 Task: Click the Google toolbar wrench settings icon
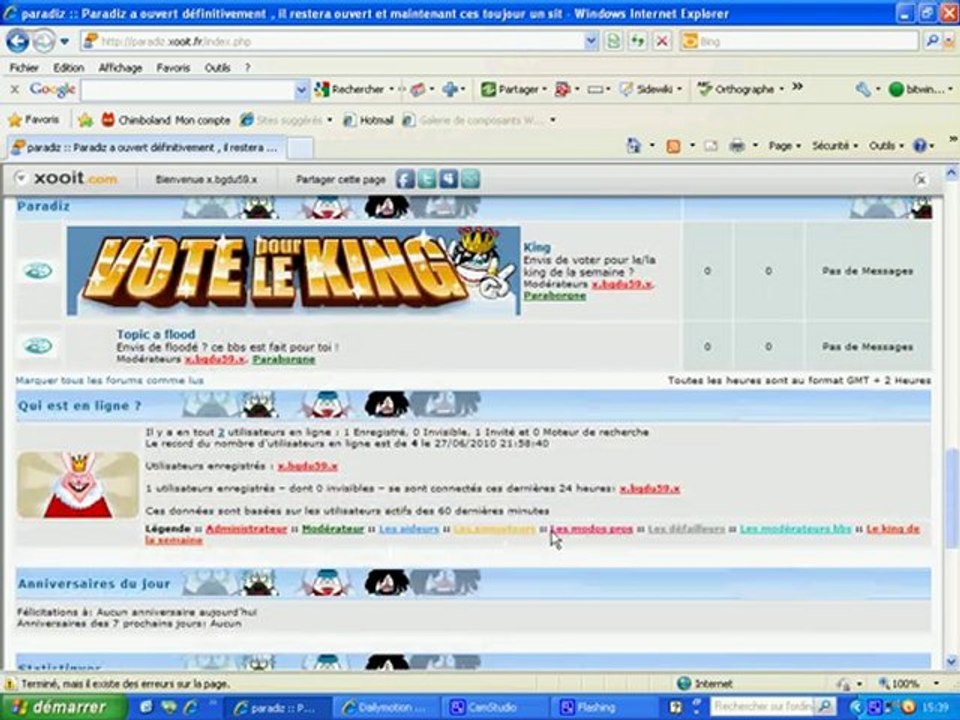point(863,89)
